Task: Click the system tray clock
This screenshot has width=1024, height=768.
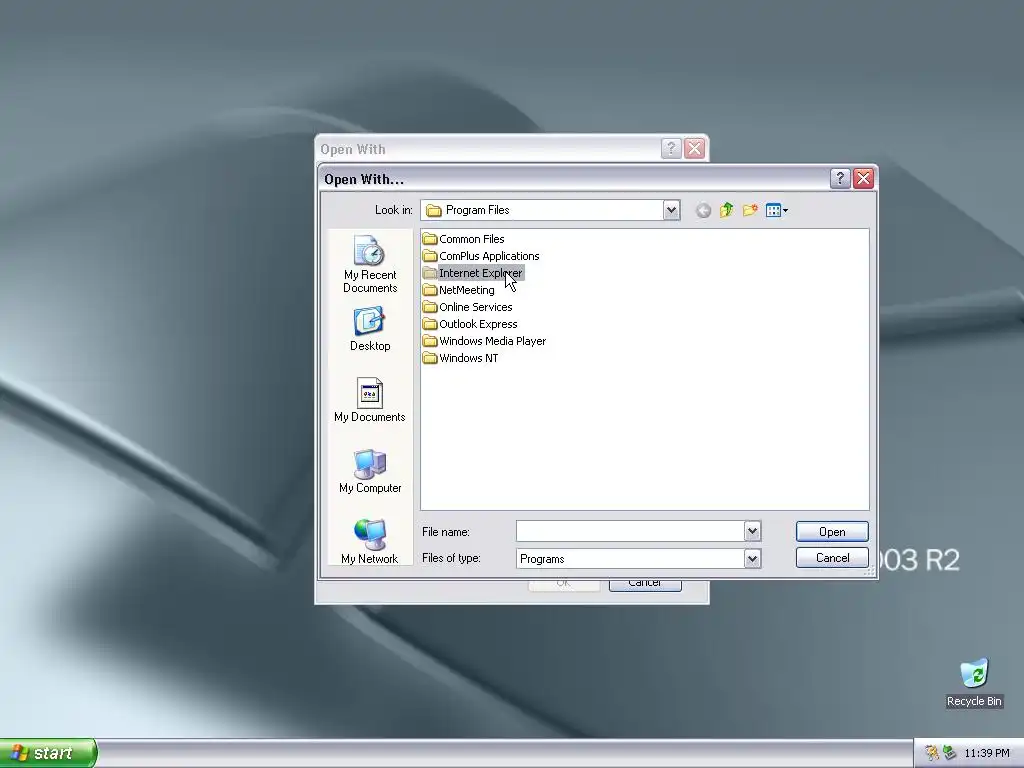Action: pos(987,754)
